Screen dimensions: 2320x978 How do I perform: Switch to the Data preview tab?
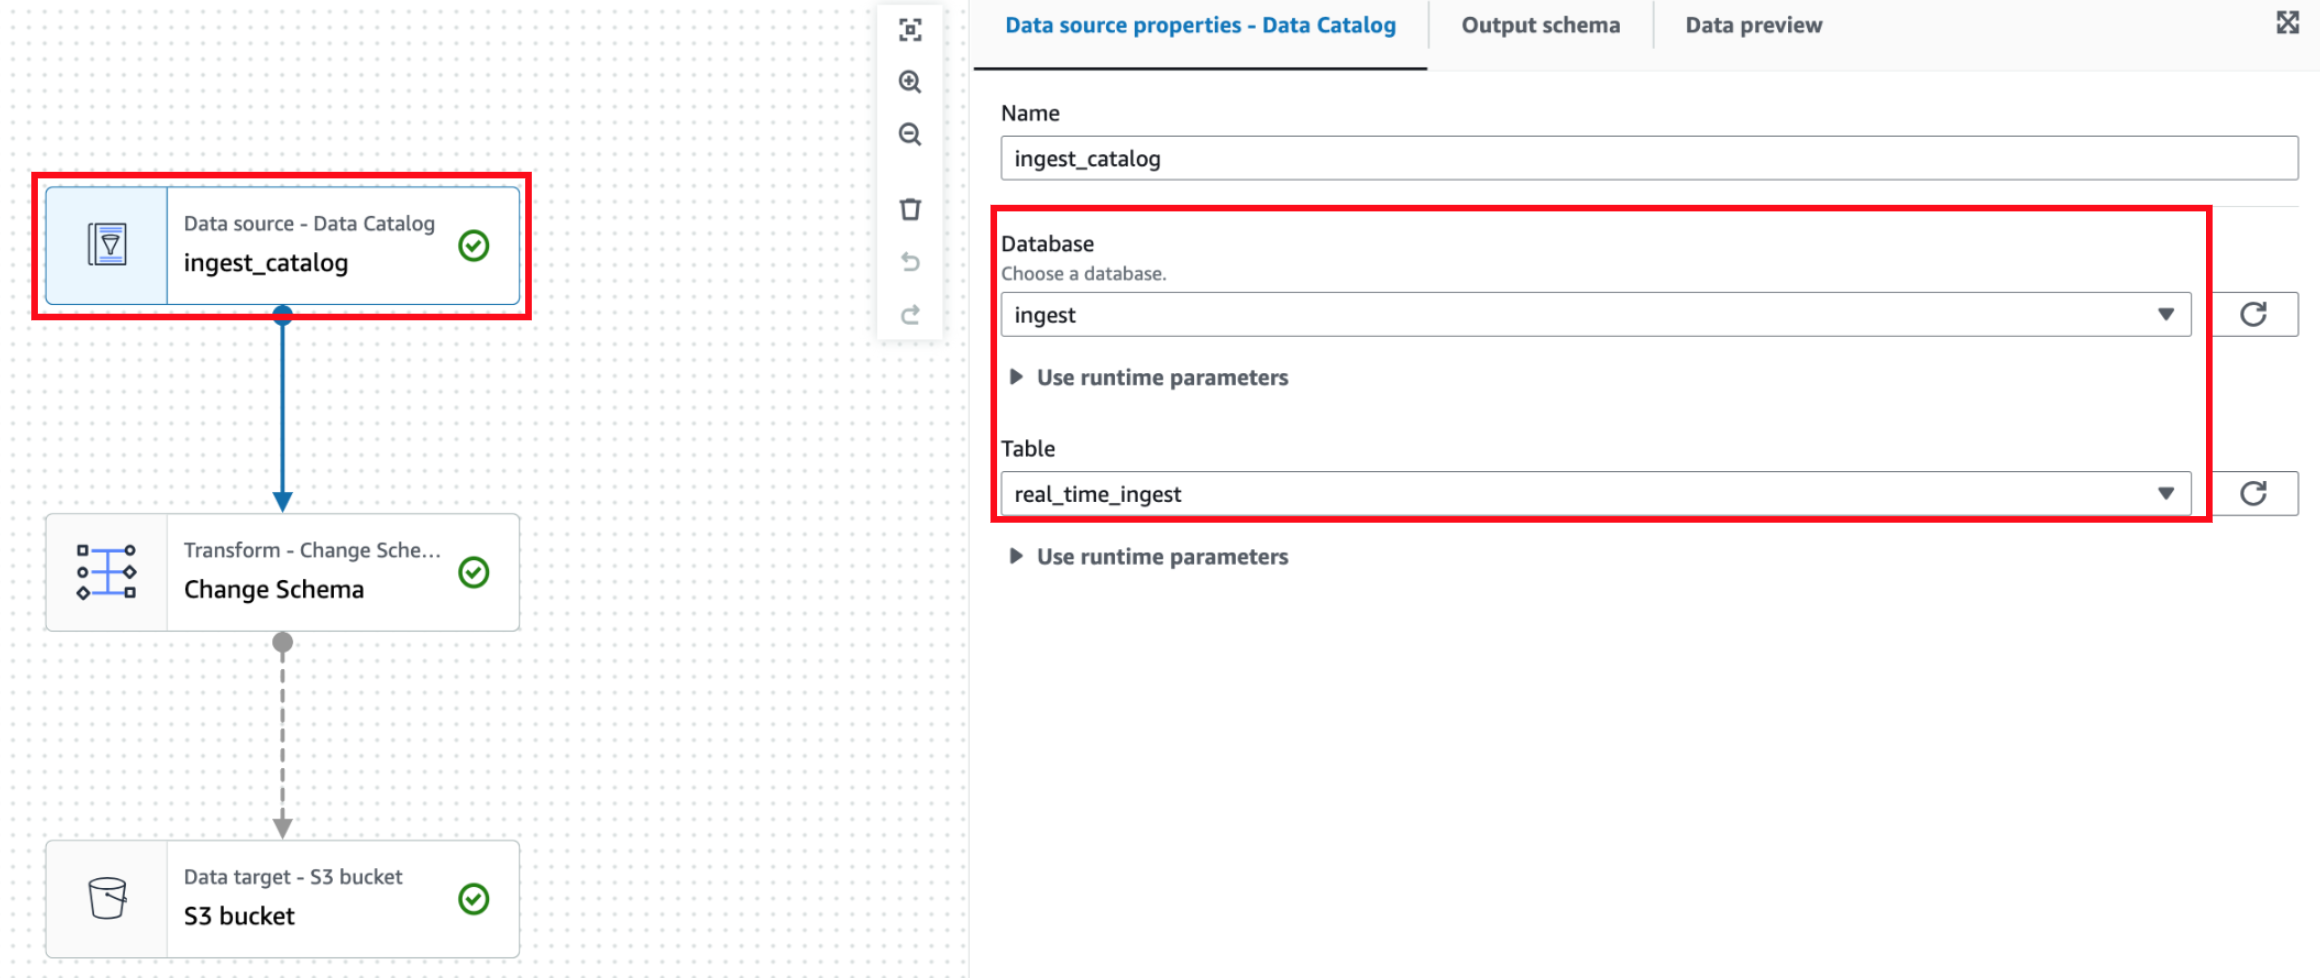[1752, 25]
